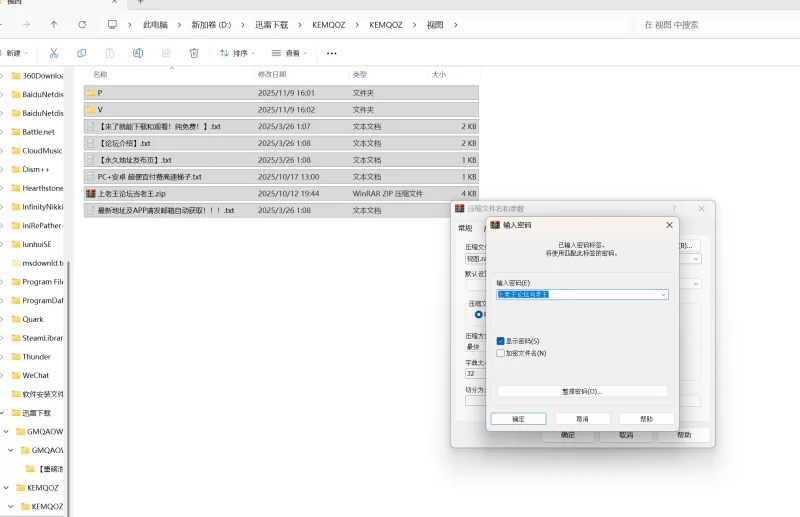Open the 排序 sort dropdown
This screenshot has width=800, height=517.
237,53
